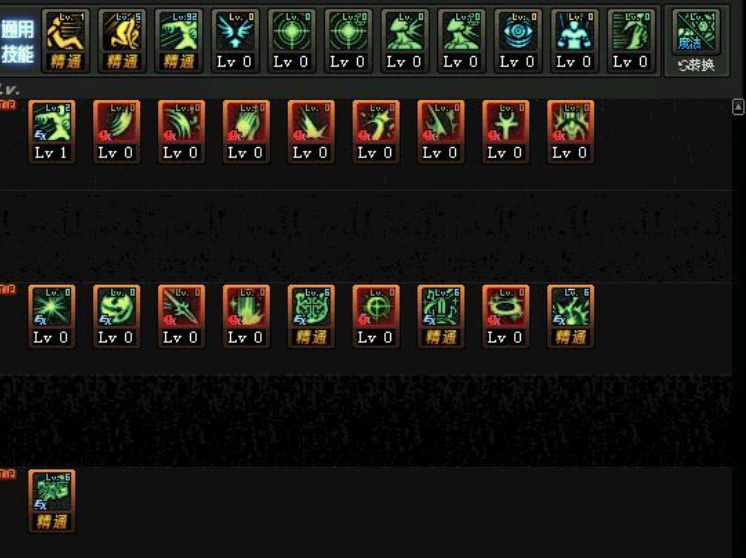This screenshot has height=558, width=746.
Task: Click the red EX spear skill icon
Action: [181, 316]
